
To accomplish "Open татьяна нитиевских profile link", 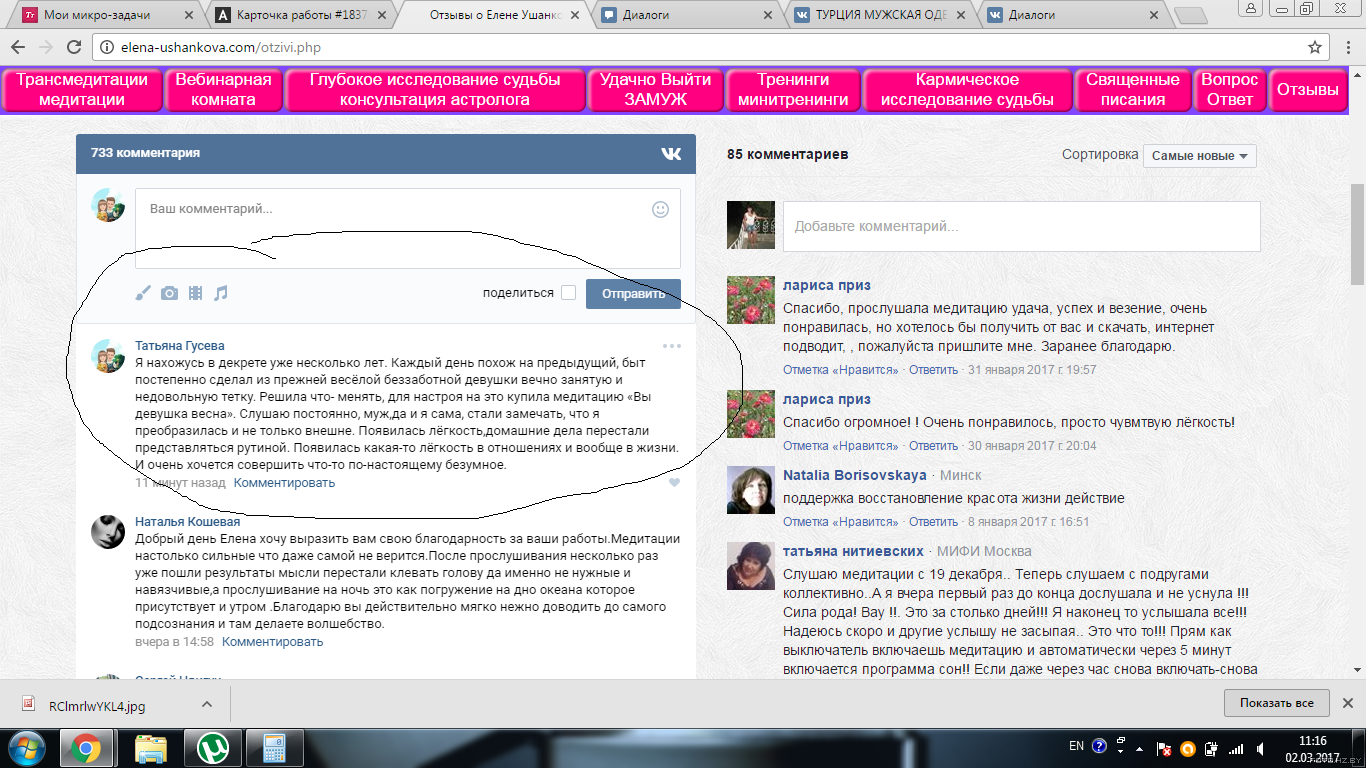I will [855, 551].
